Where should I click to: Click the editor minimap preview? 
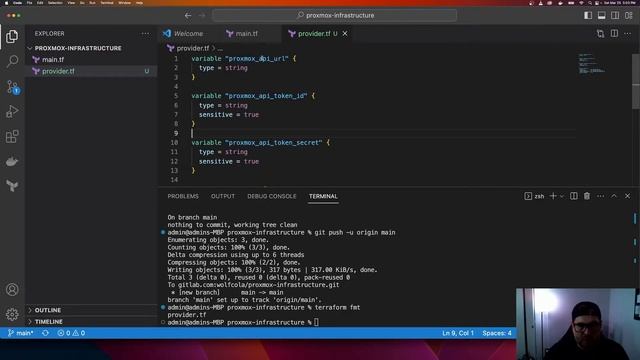(592, 63)
